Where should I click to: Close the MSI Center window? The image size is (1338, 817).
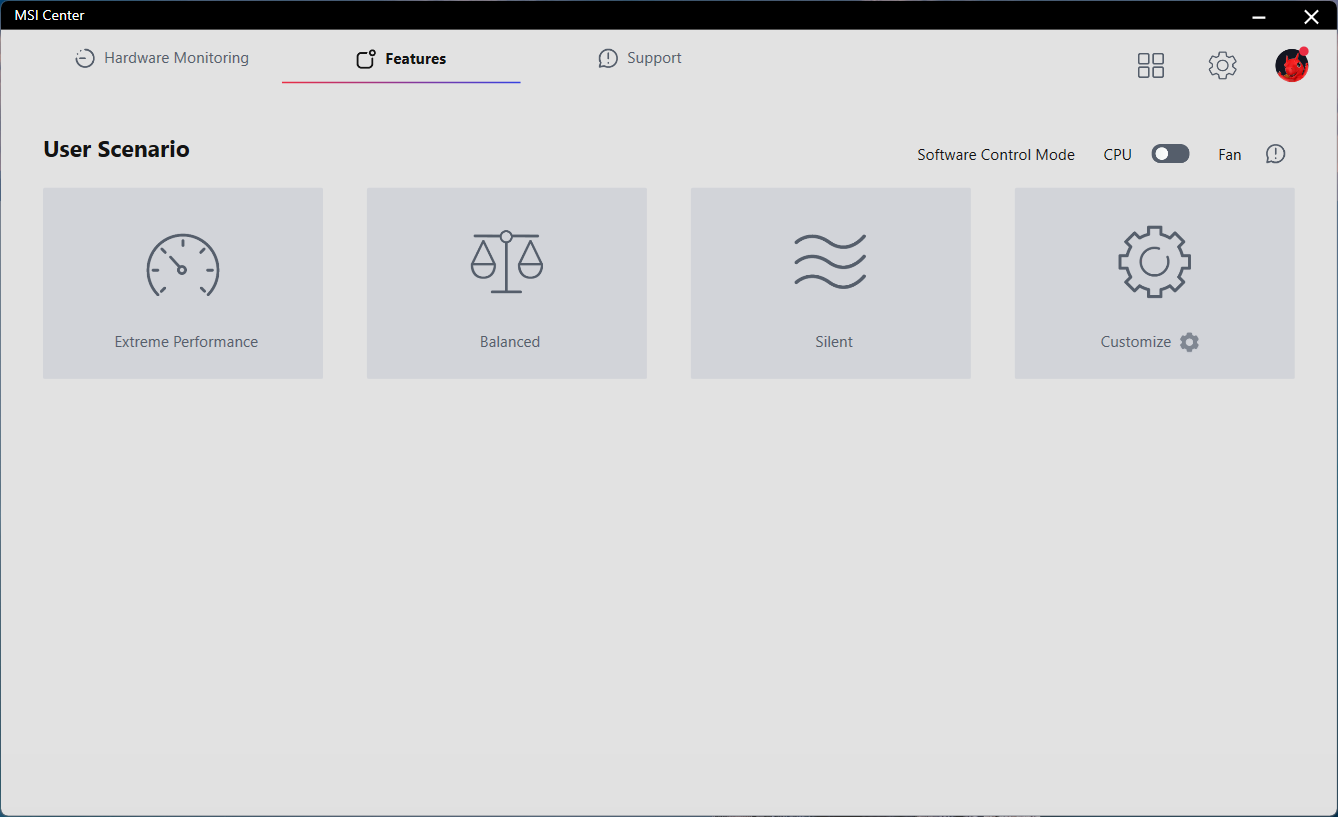pos(1311,16)
